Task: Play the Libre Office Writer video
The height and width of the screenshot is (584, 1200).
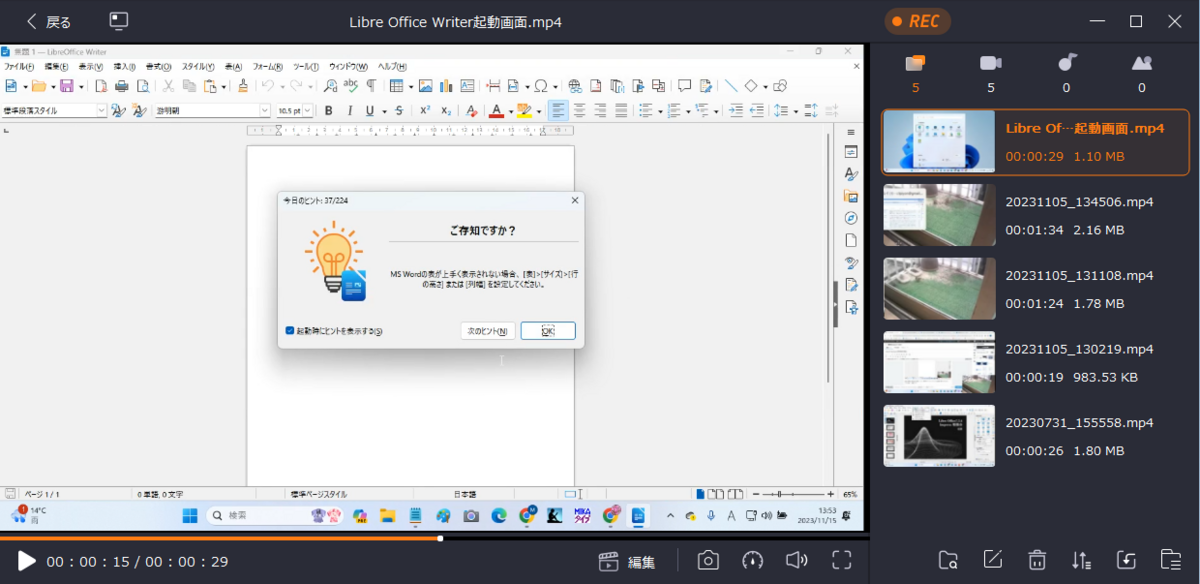Action: tap(27, 561)
